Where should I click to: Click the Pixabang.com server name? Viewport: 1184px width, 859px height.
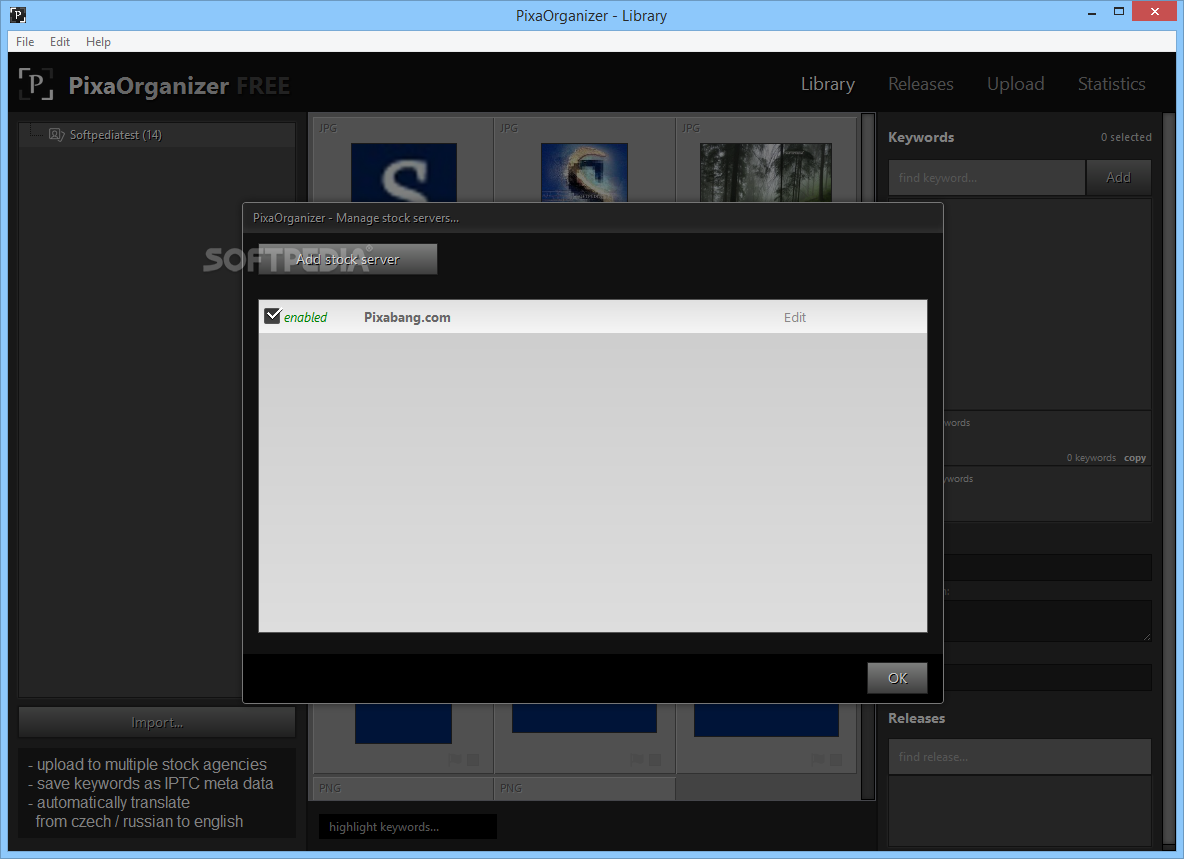point(407,318)
